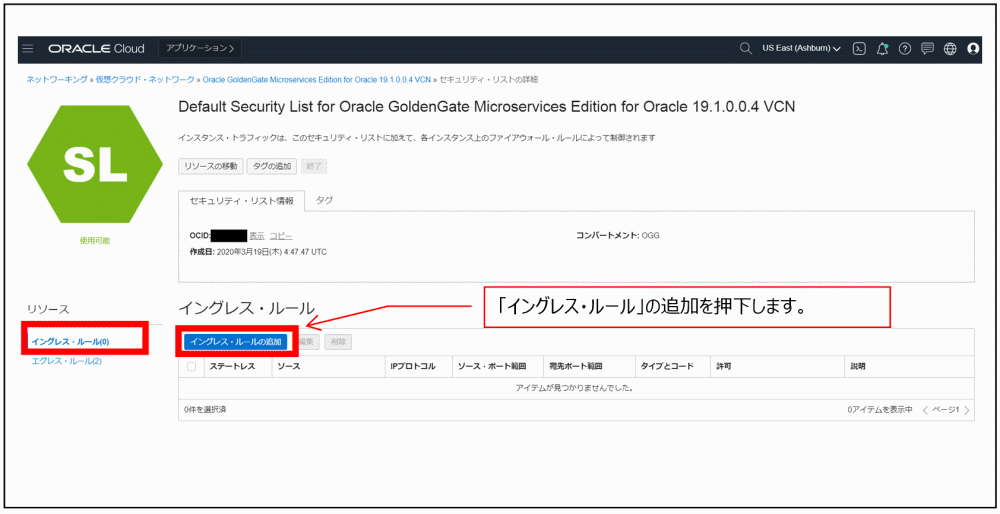Click the コンパートメント: OGG text
1000x514 pixels.
[x=617, y=236]
